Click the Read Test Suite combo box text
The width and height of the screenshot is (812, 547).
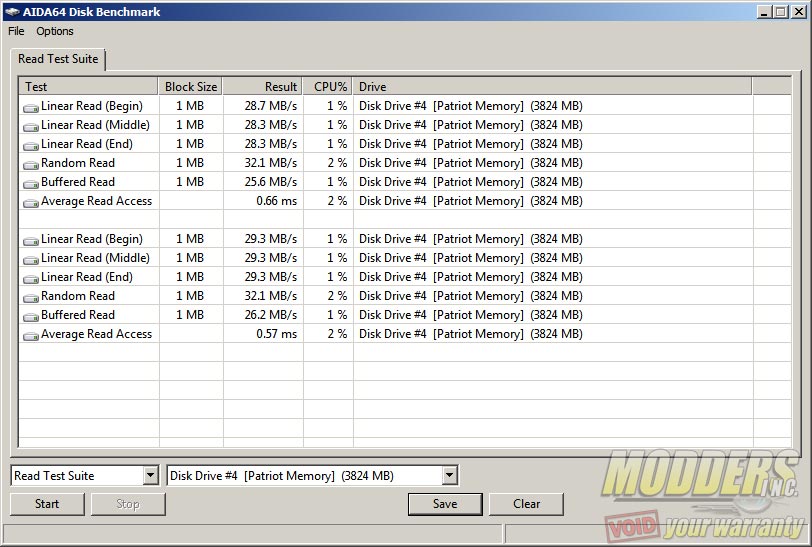pos(54,476)
